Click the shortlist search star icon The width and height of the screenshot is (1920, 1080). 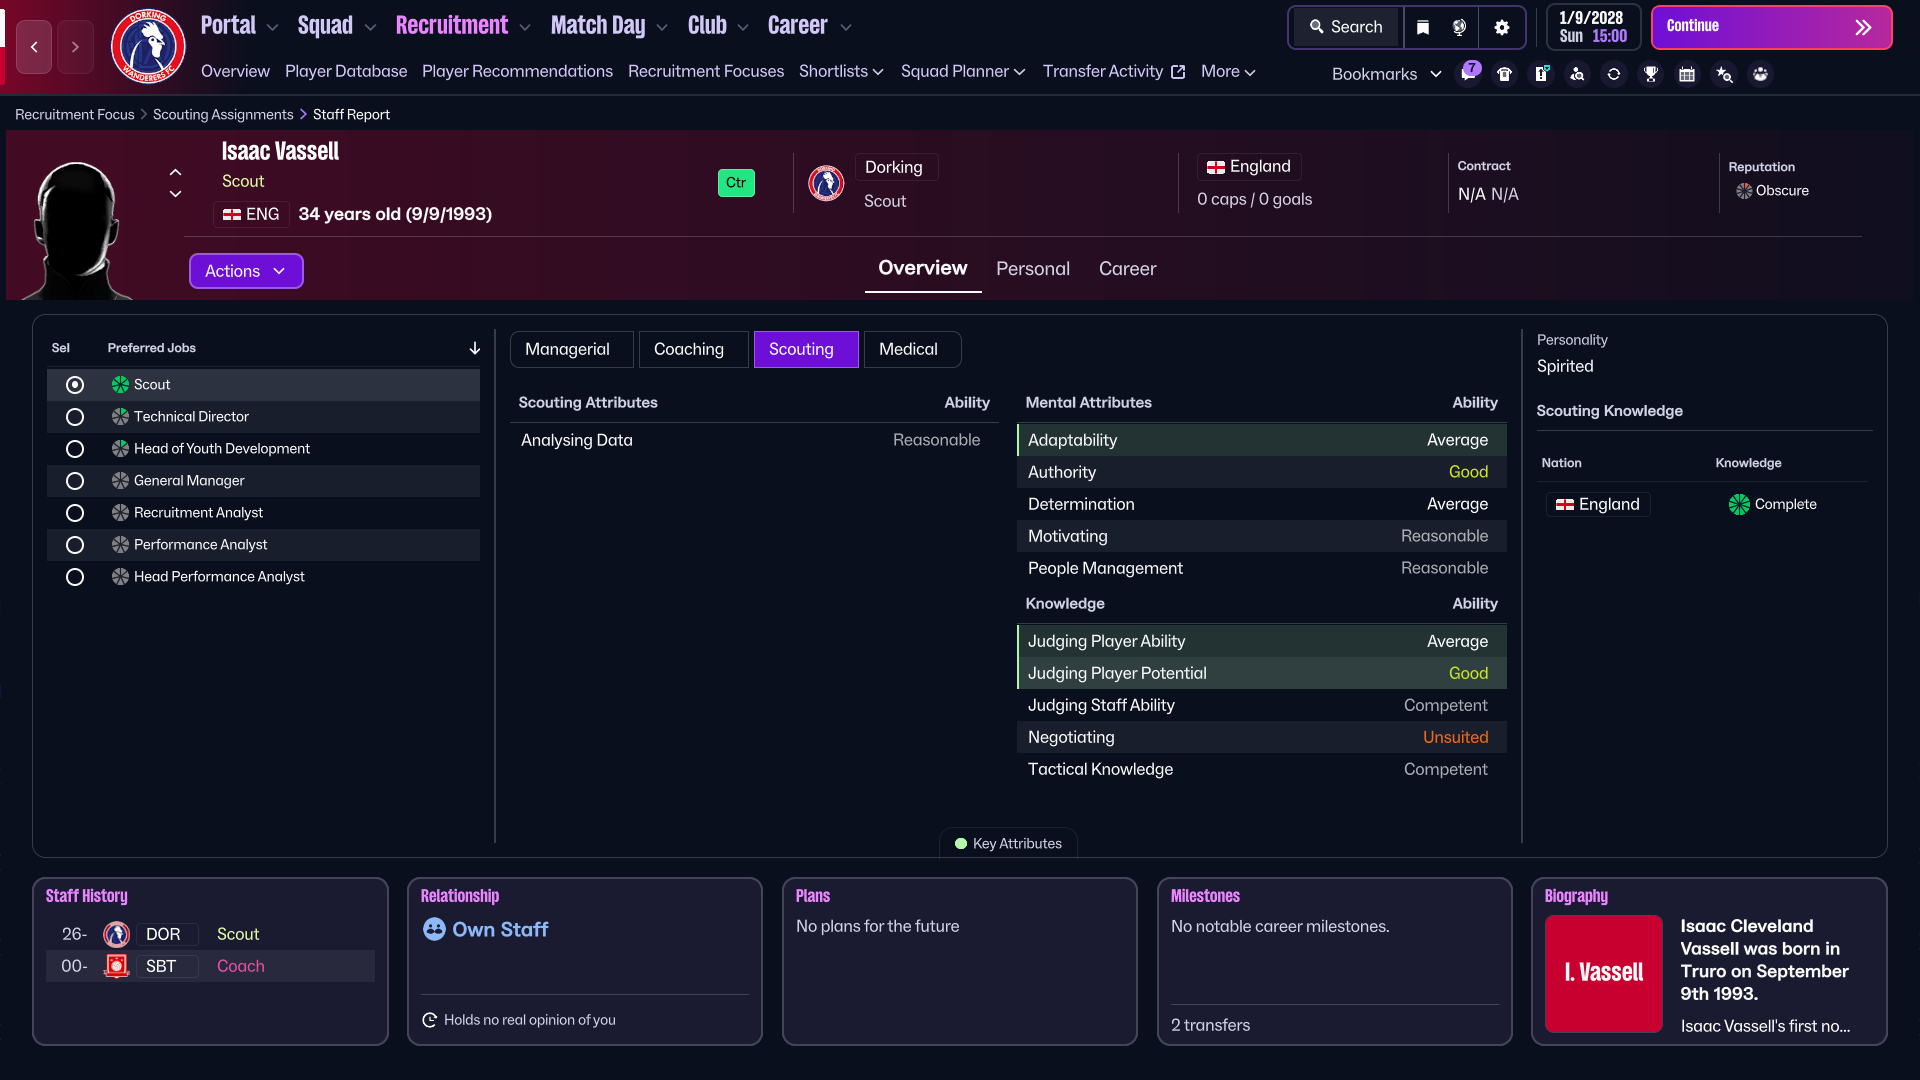point(1724,73)
